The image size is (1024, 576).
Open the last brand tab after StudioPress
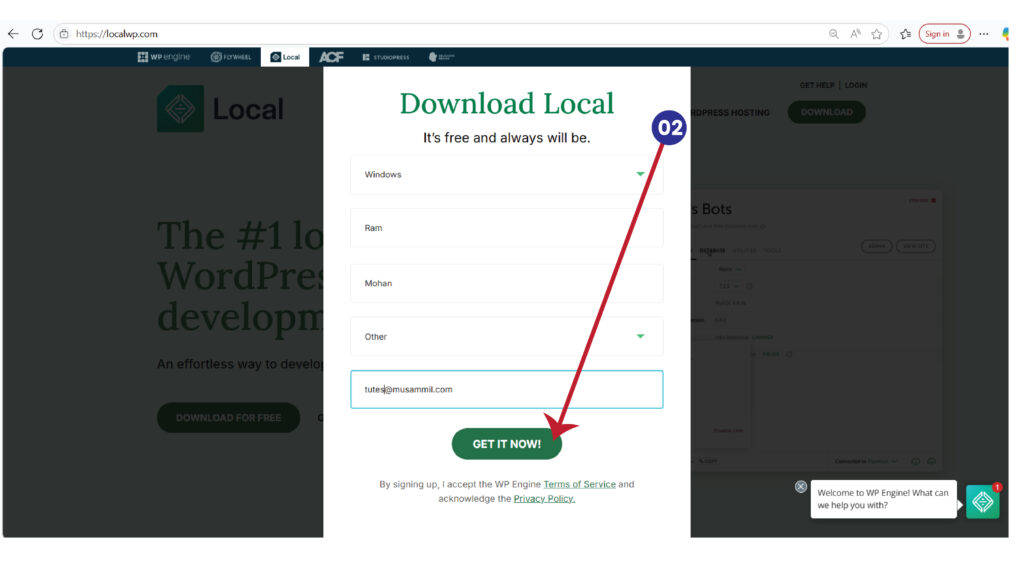coord(441,57)
